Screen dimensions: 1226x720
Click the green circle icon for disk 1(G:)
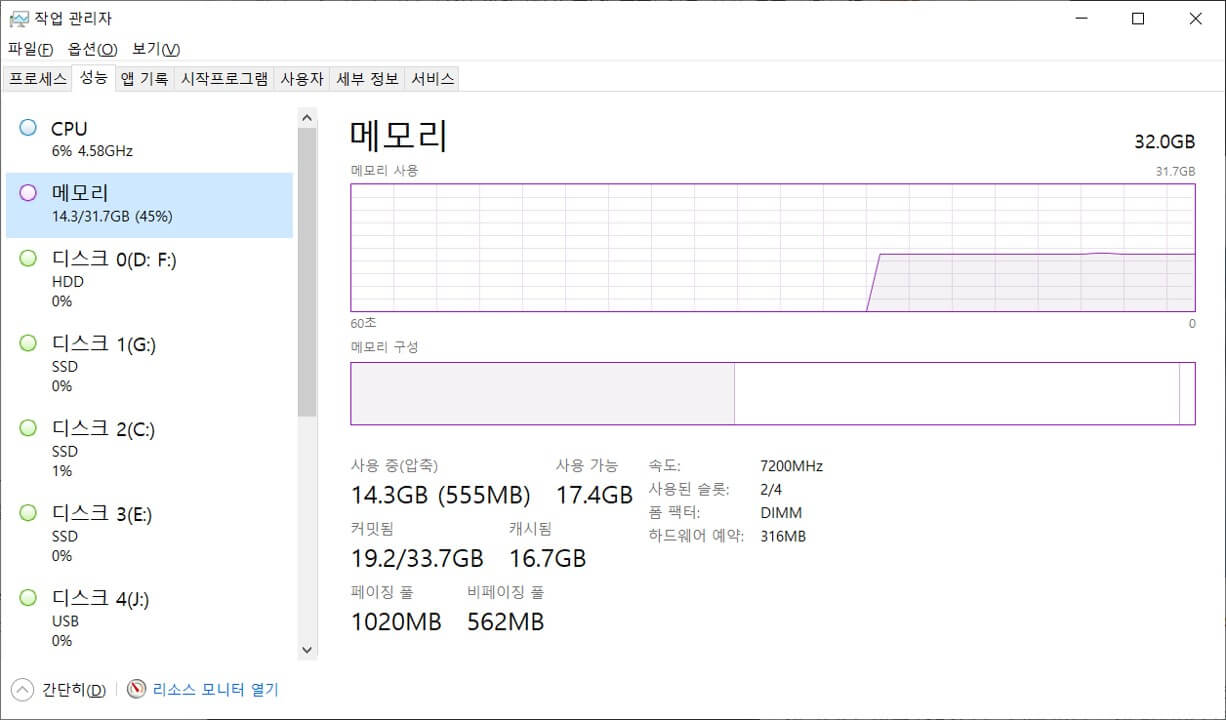point(28,343)
